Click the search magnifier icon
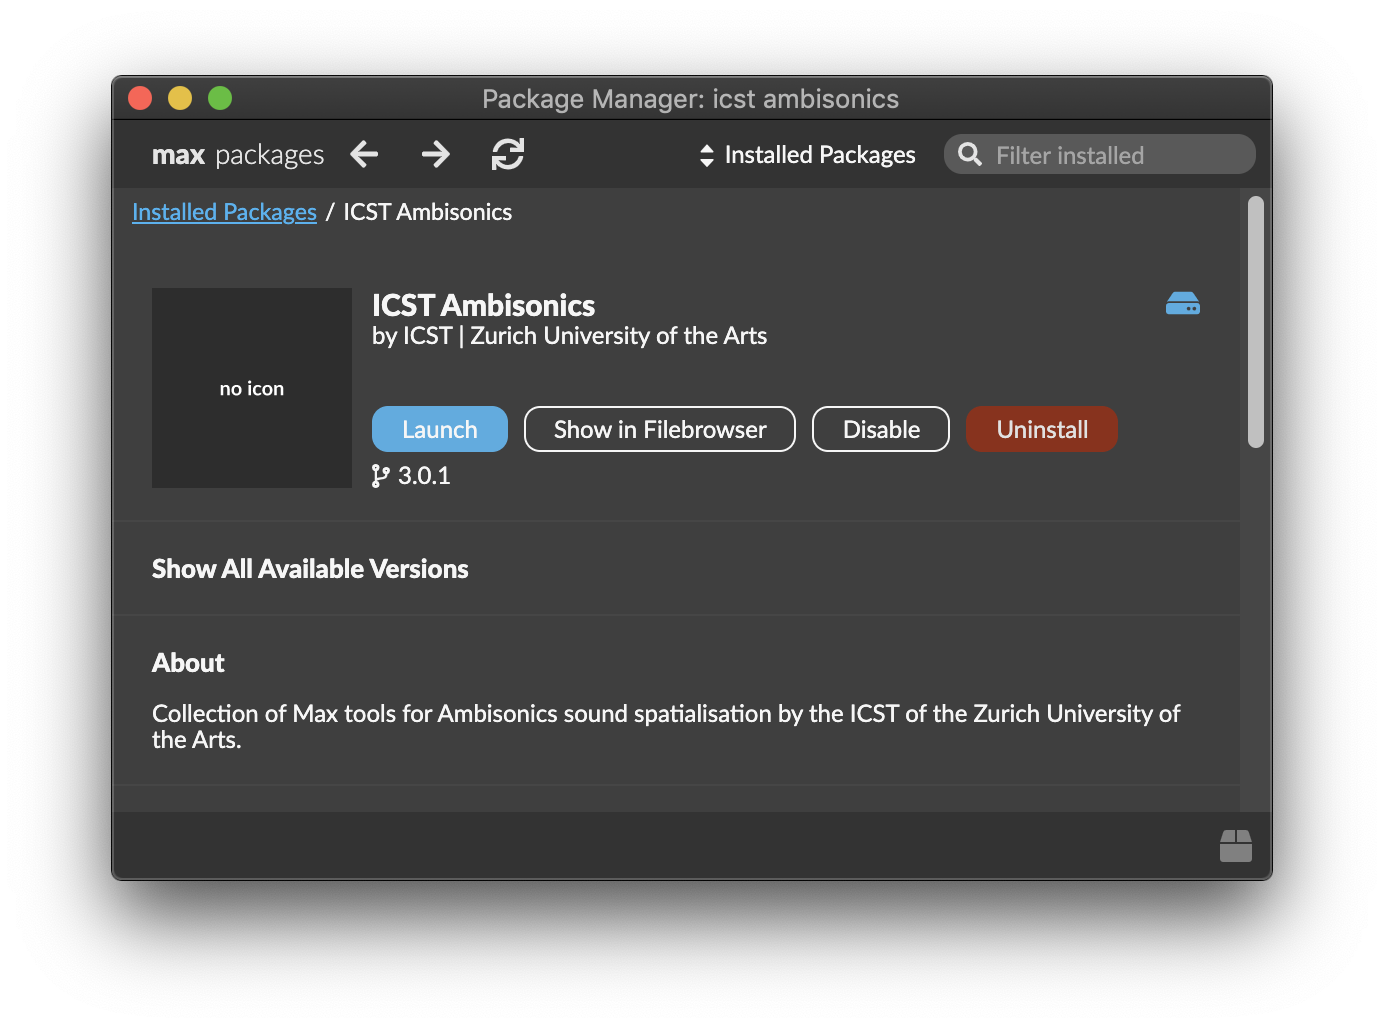The height and width of the screenshot is (1028, 1384). coord(969,154)
